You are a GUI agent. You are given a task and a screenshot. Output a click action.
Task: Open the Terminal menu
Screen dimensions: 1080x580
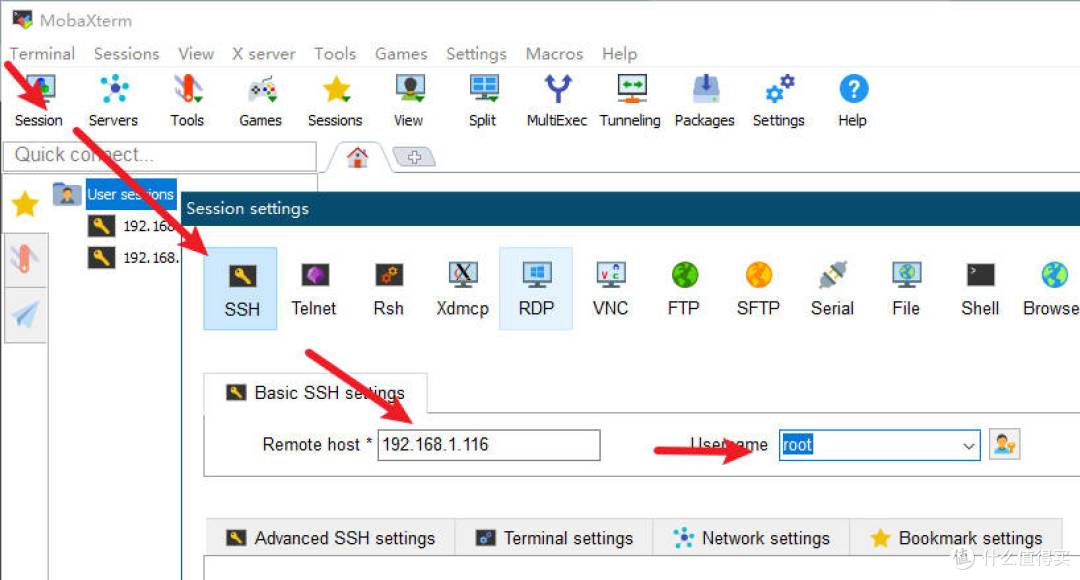[x=42, y=54]
